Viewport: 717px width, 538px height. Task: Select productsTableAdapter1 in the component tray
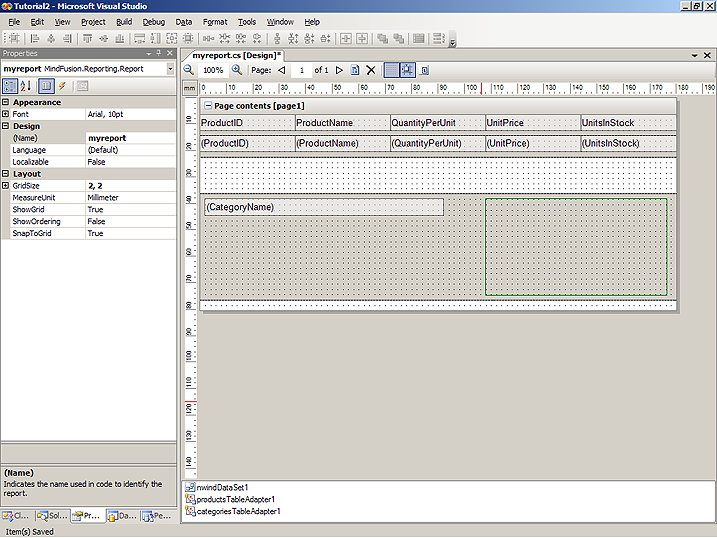click(x=236, y=499)
